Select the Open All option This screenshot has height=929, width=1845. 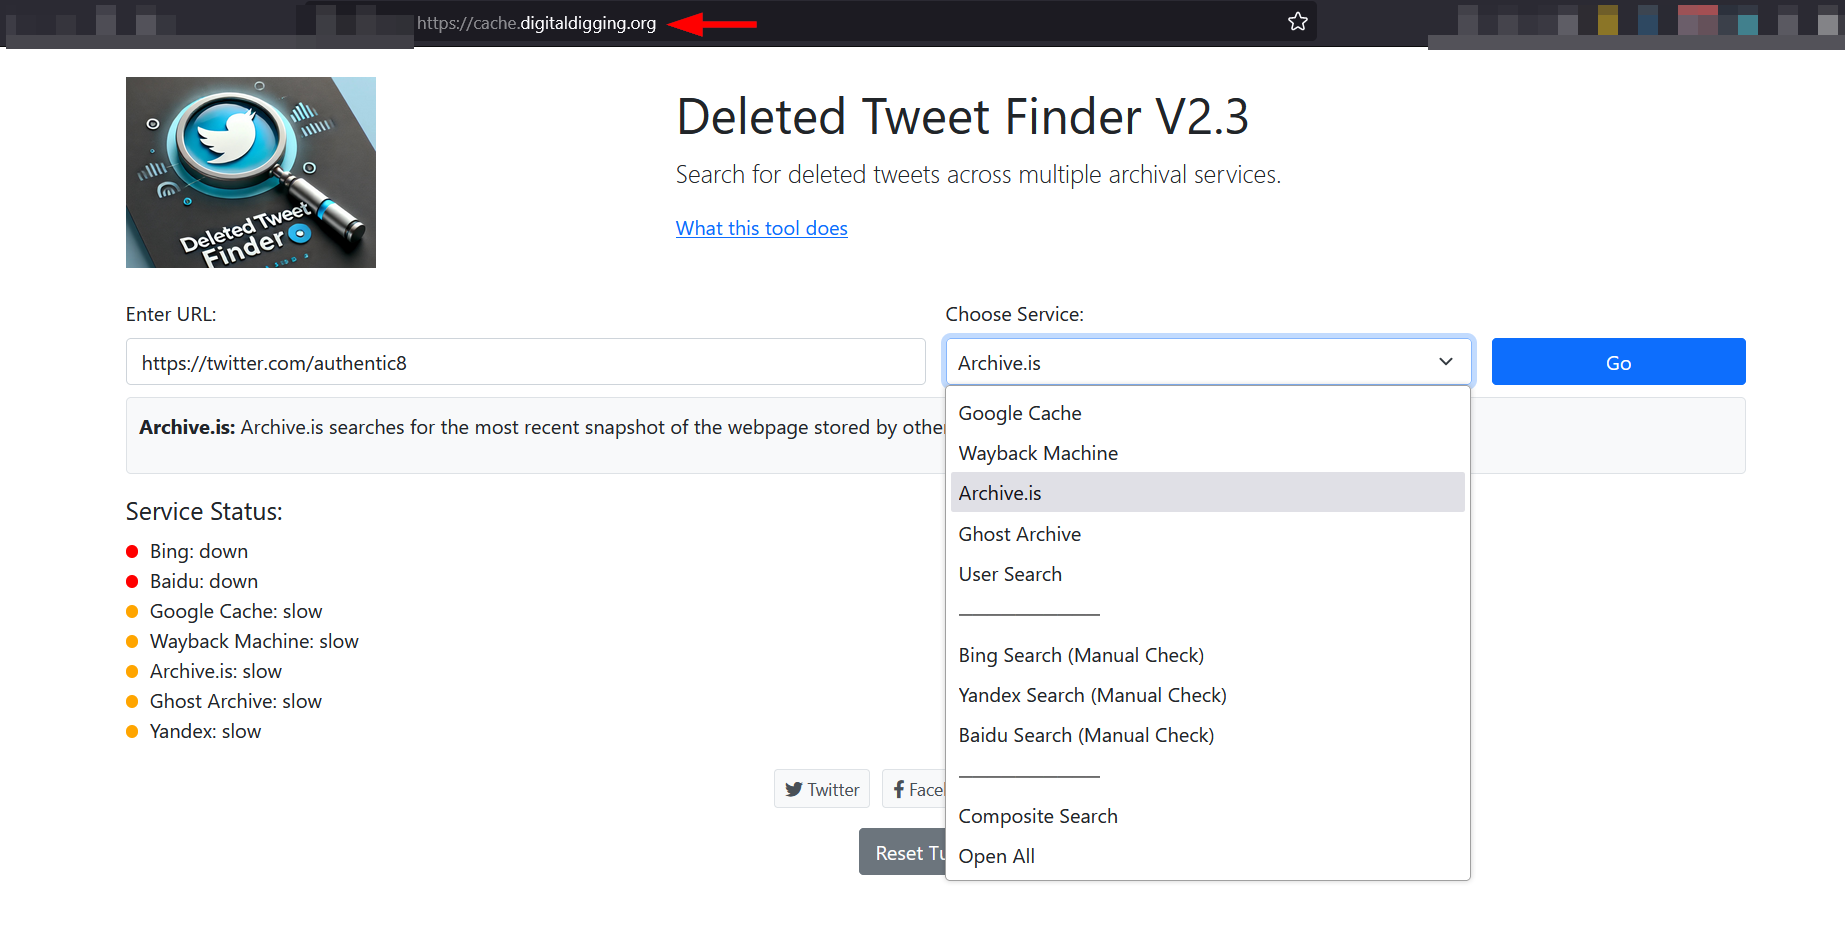[1207, 856]
